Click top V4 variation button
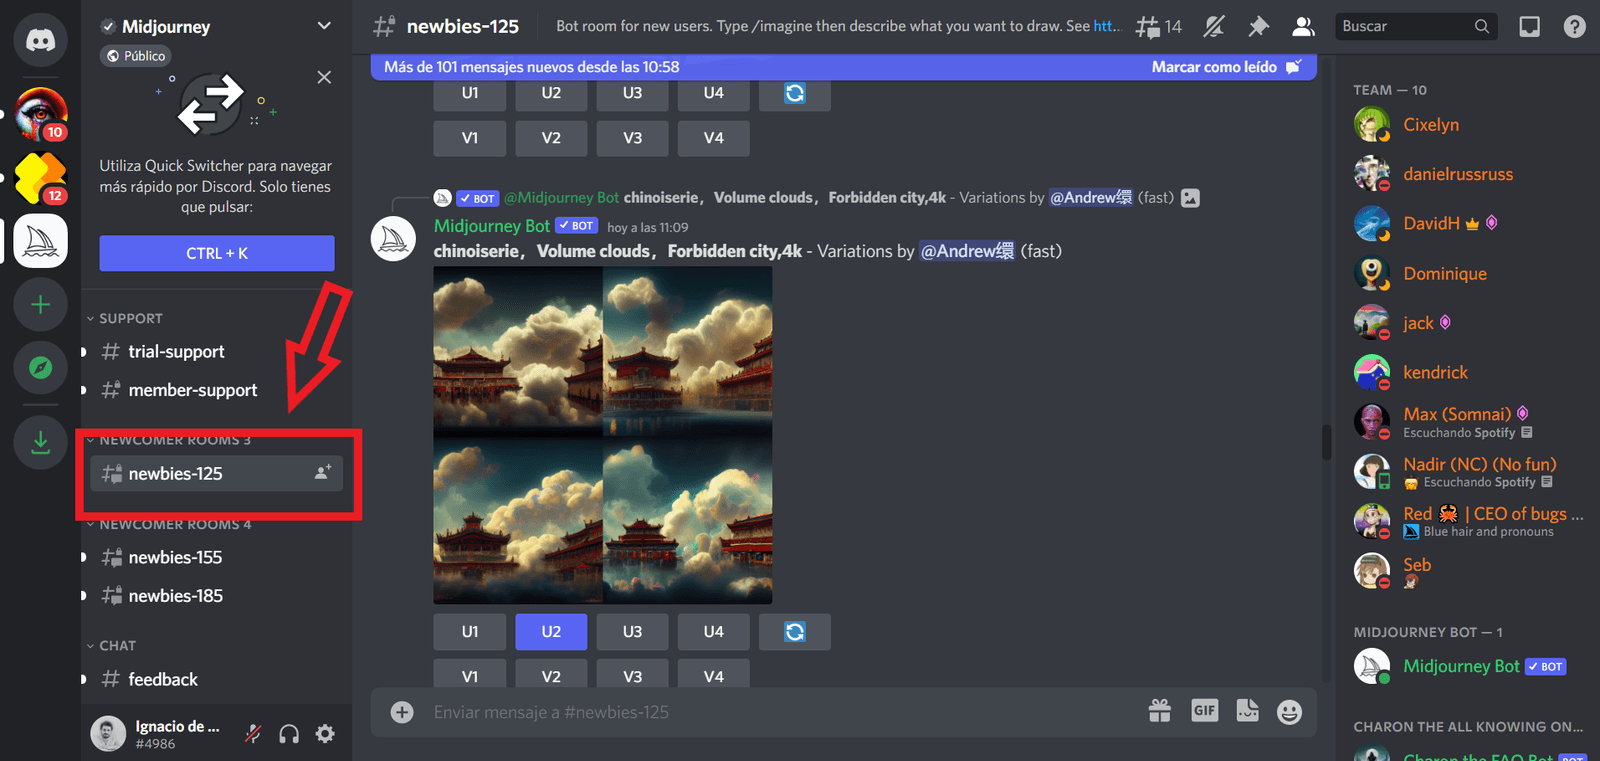Image resolution: width=1600 pixels, height=761 pixels. click(x=713, y=138)
